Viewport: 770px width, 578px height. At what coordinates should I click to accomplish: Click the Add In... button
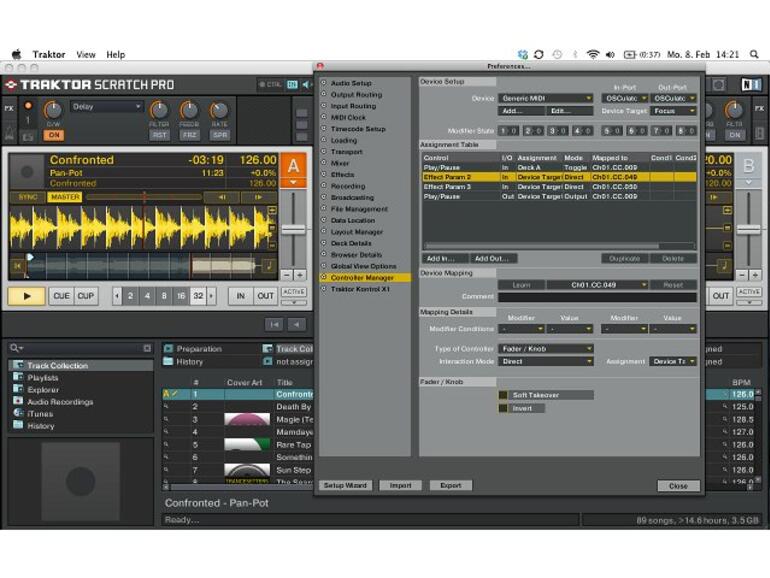click(441, 258)
